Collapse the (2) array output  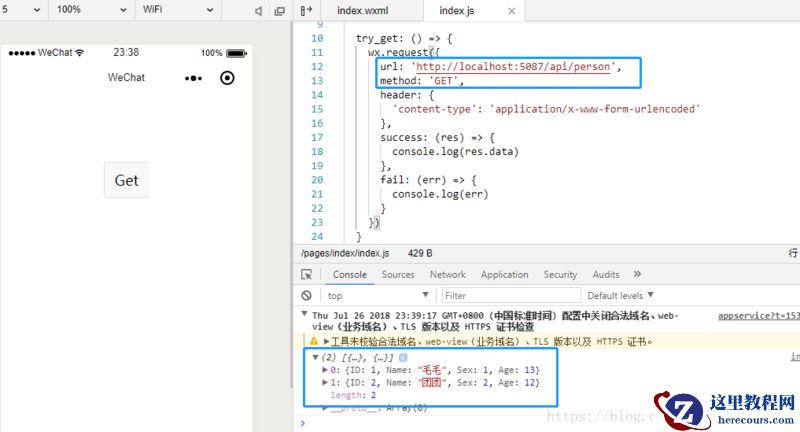click(315, 357)
